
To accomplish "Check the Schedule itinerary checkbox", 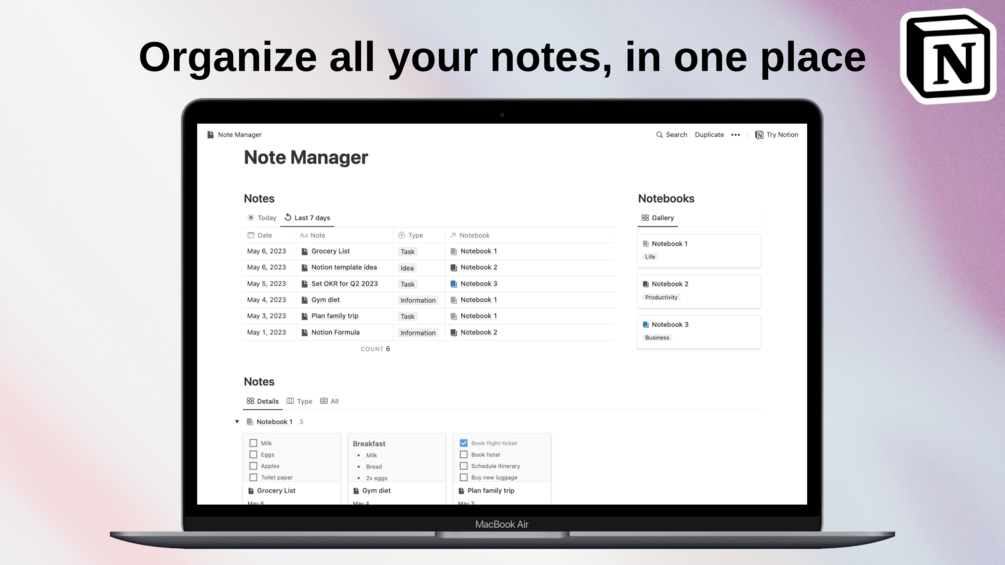I will tap(463, 466).
